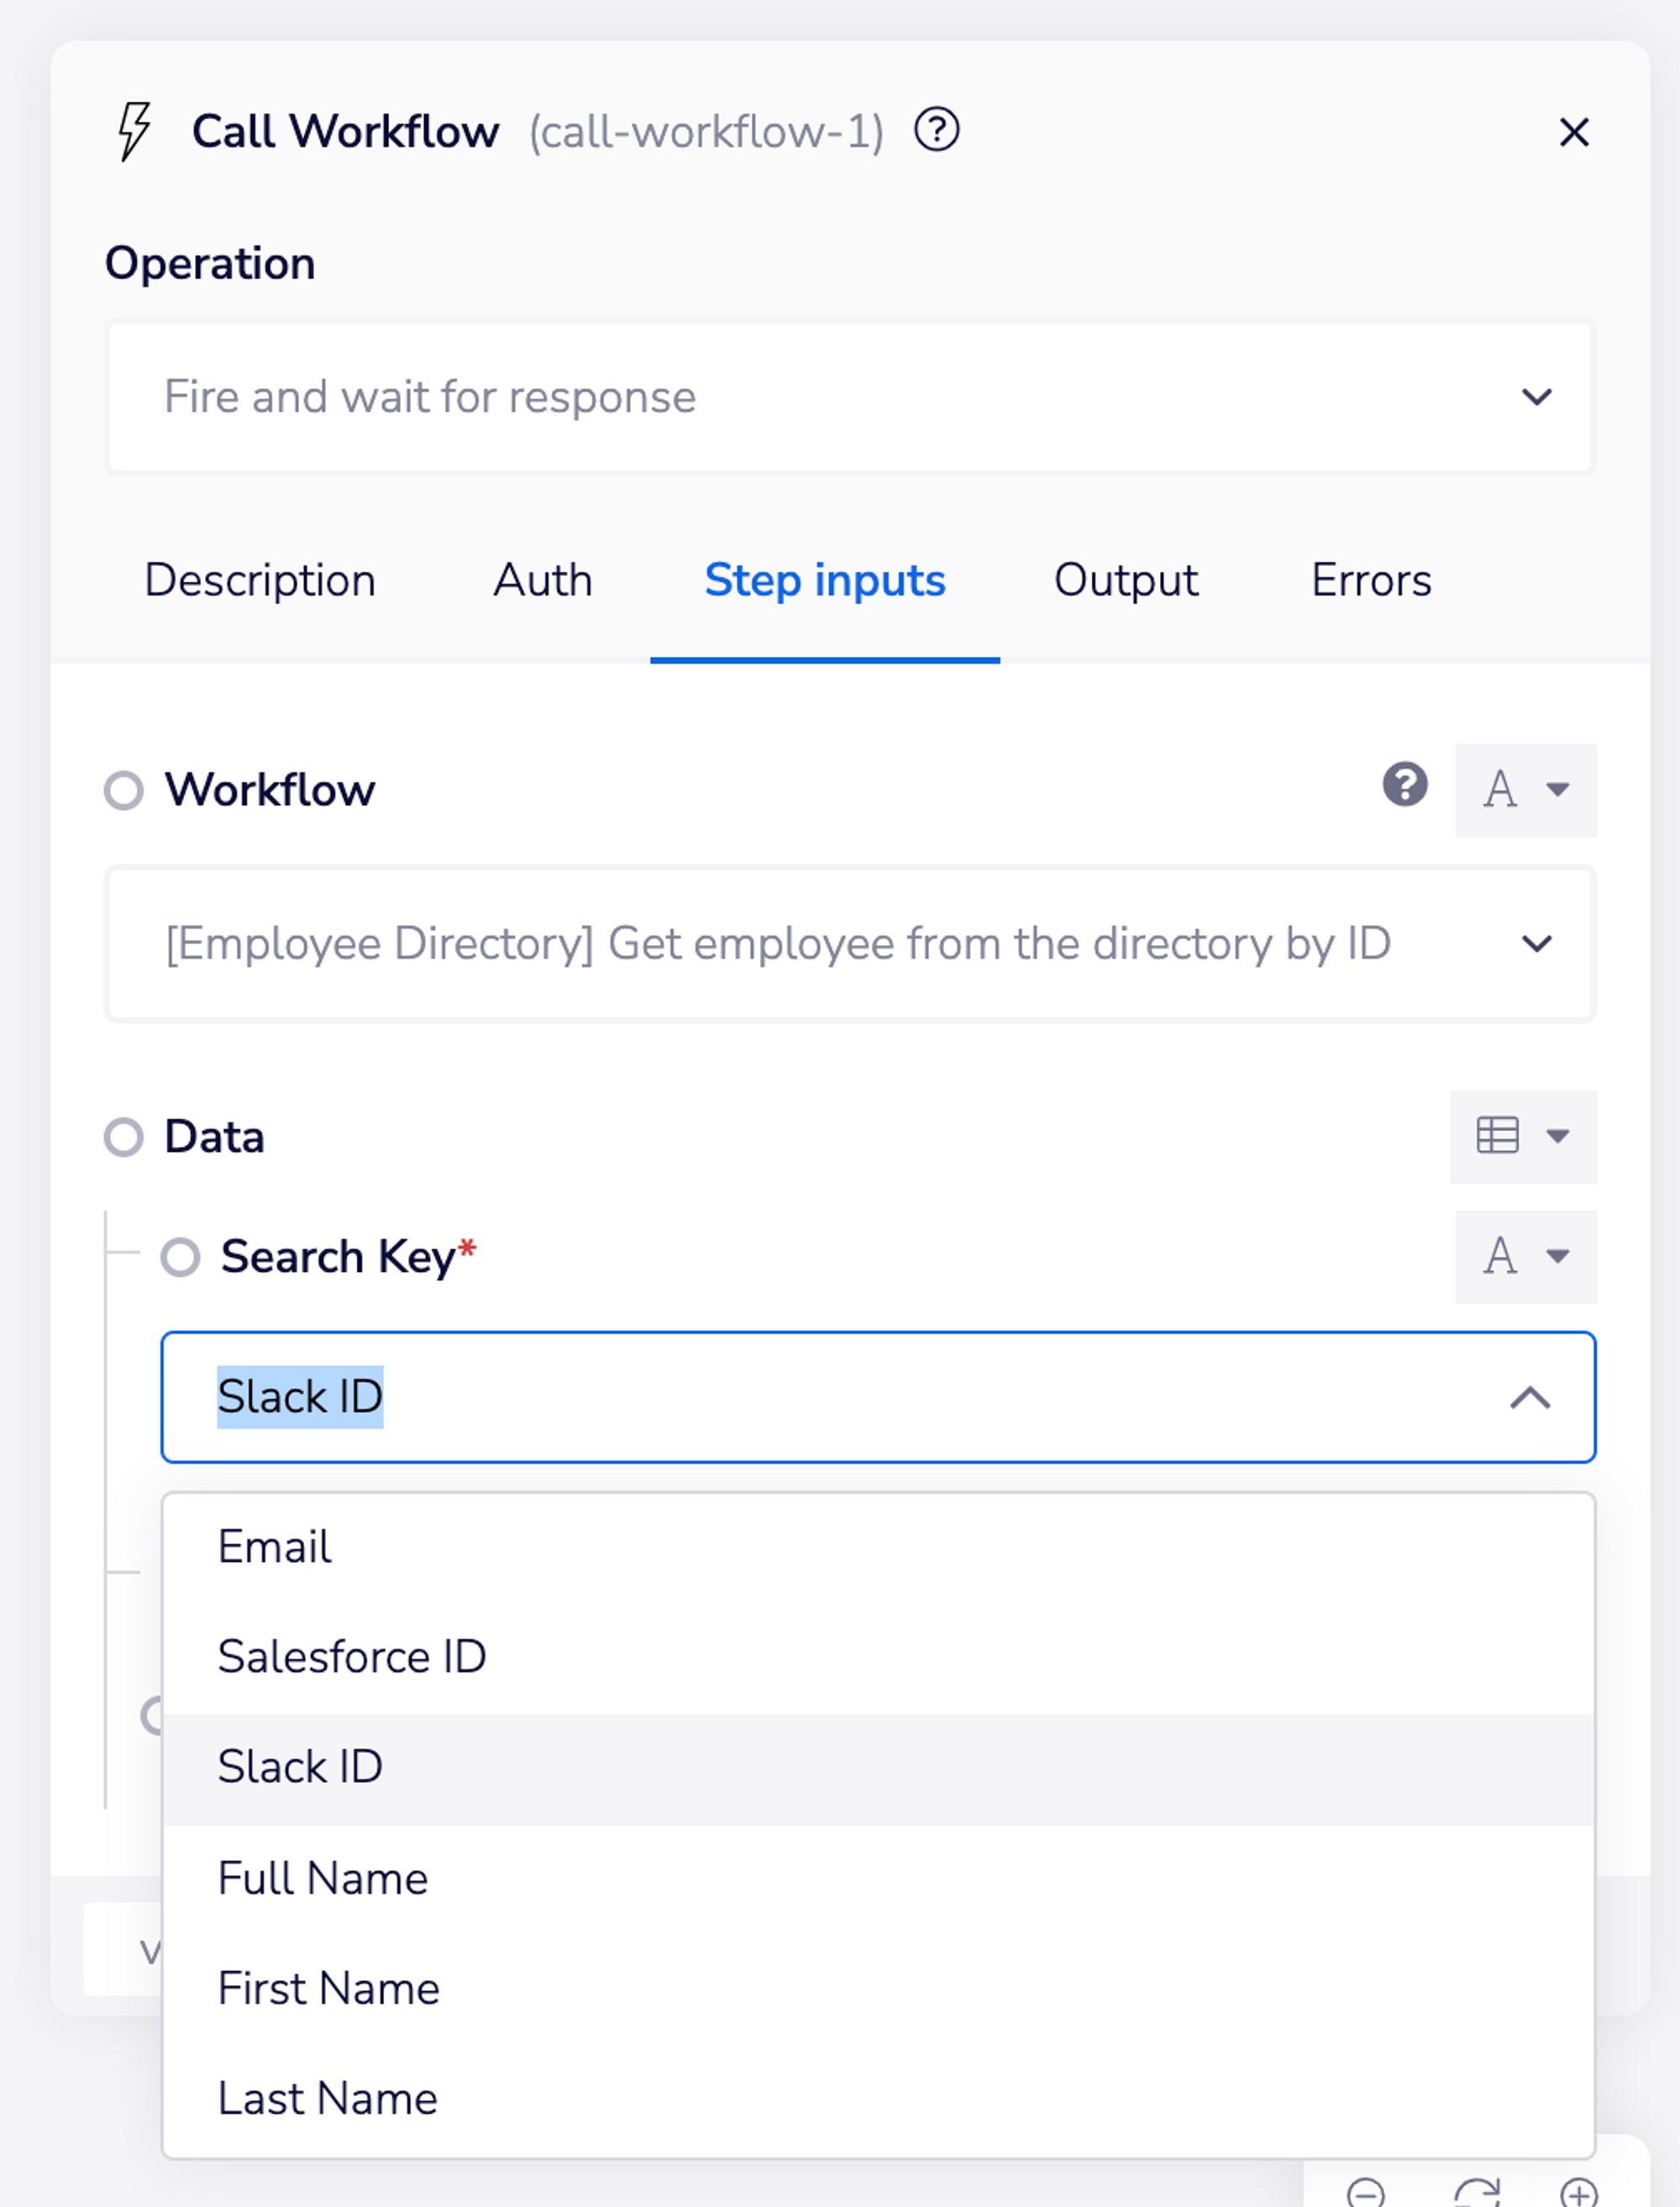Image resolution: width=1680 pixels, height=2207 pixels.
Task: Collapse the Search Key dropdown chevron
Action: coord(1529,1397)
